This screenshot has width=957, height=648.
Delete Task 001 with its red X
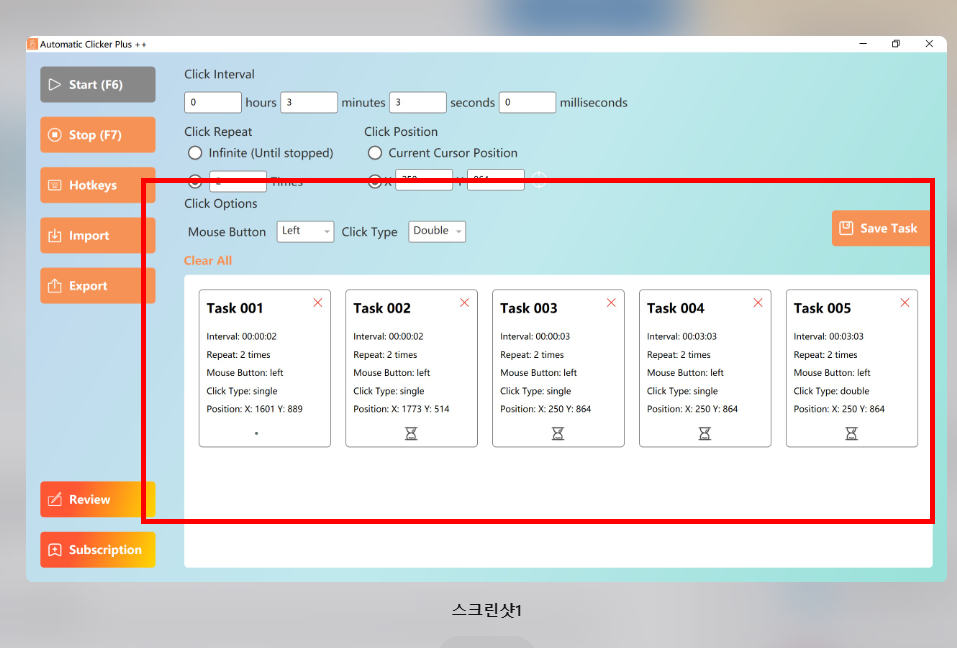click(x=318, y=303)
